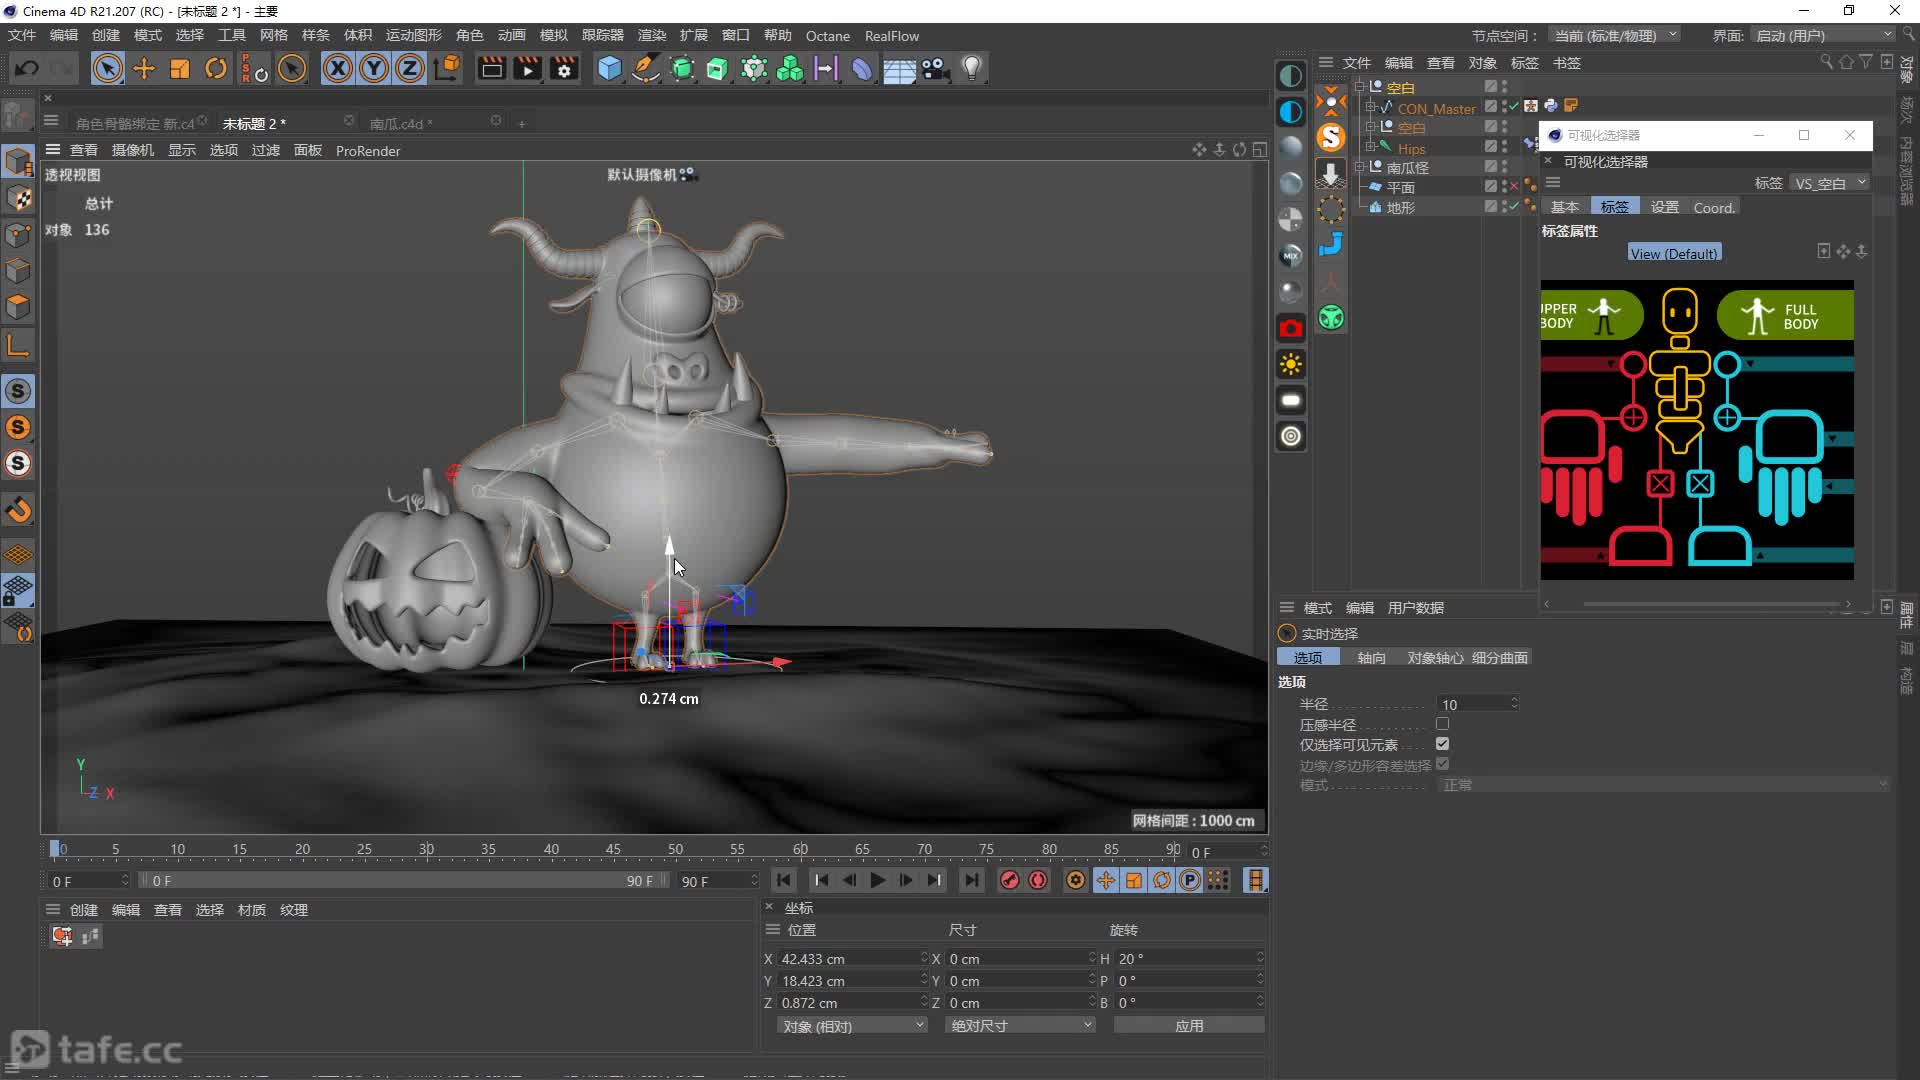Expand the top 空白 object in hierarchy
The height and width of the screenshot is (1080, 1920).
pyautogui.click(x=1360, y=87)
